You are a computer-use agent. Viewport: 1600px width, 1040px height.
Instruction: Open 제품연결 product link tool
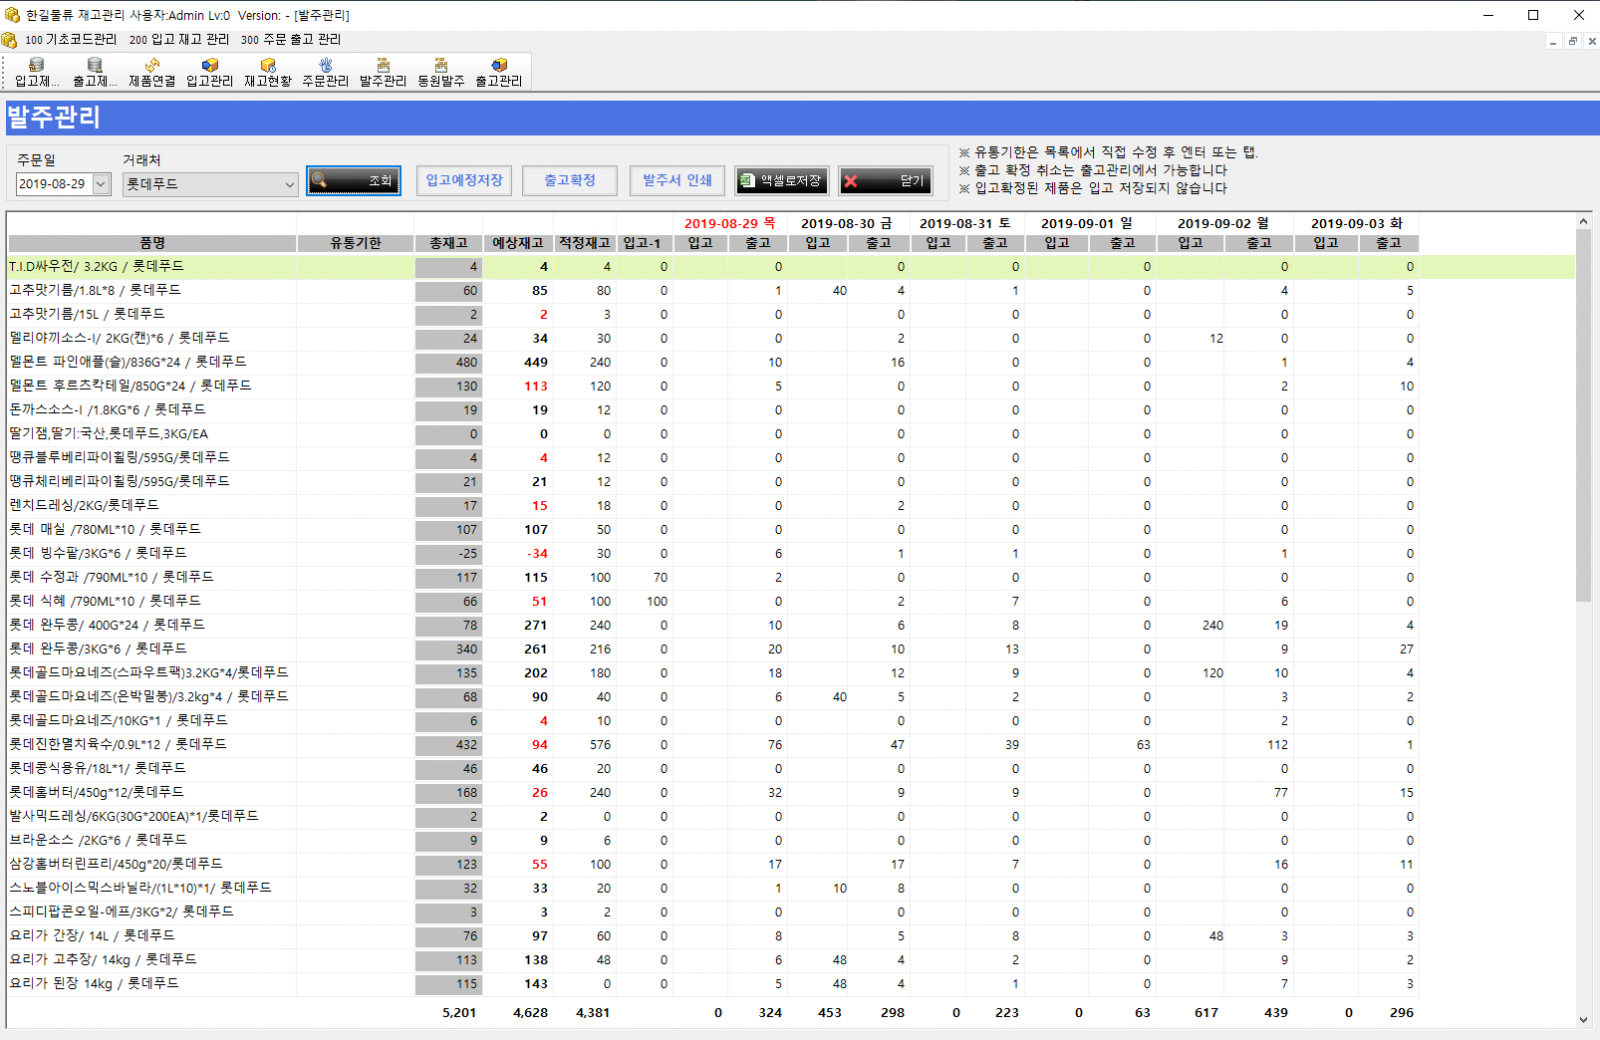(x=152, y=72)
